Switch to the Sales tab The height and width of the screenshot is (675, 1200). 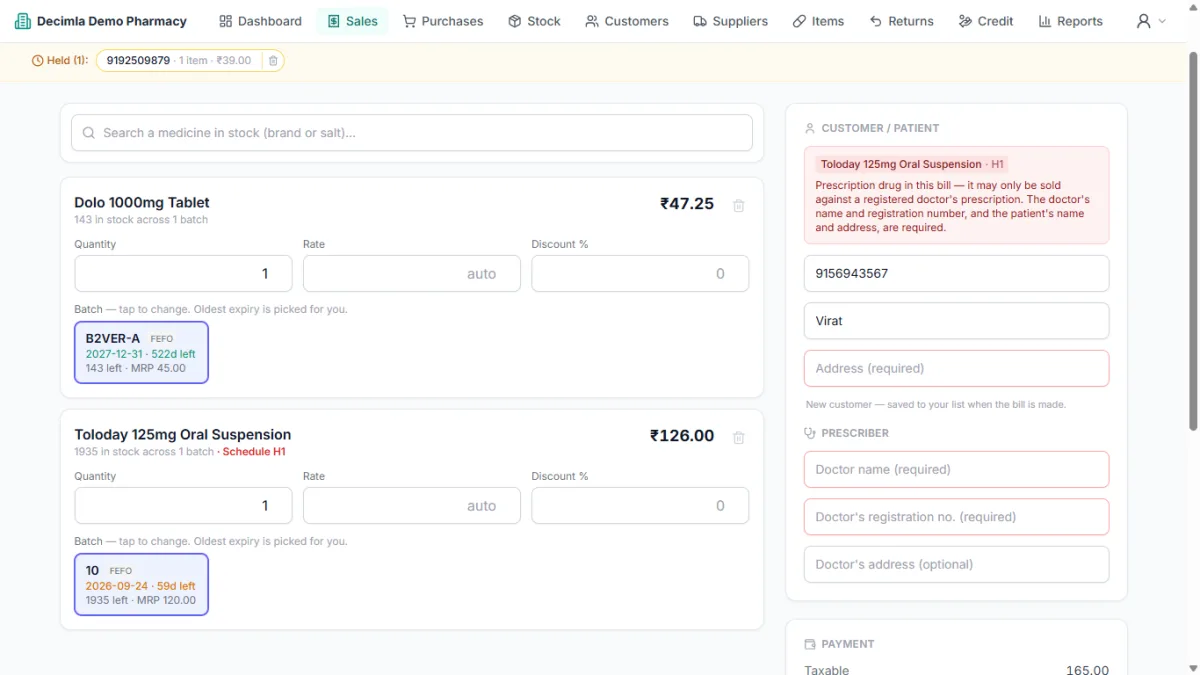(352, 21)
